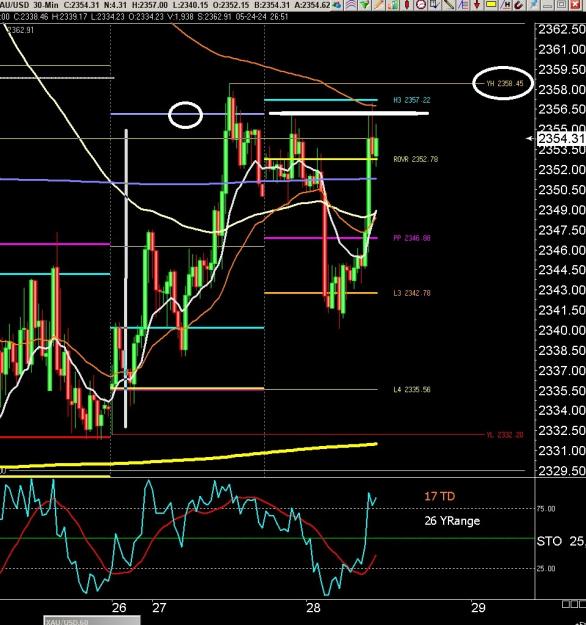Click the green bar chart toolbar icon
The width and height of the screenshot is (586, 625).
click(393, 4)
